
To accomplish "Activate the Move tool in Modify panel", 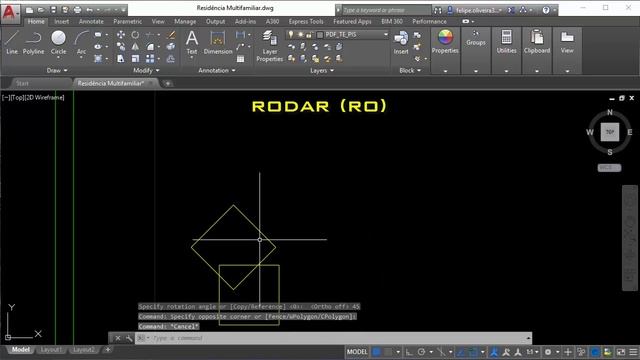I will tap(121, 35).
